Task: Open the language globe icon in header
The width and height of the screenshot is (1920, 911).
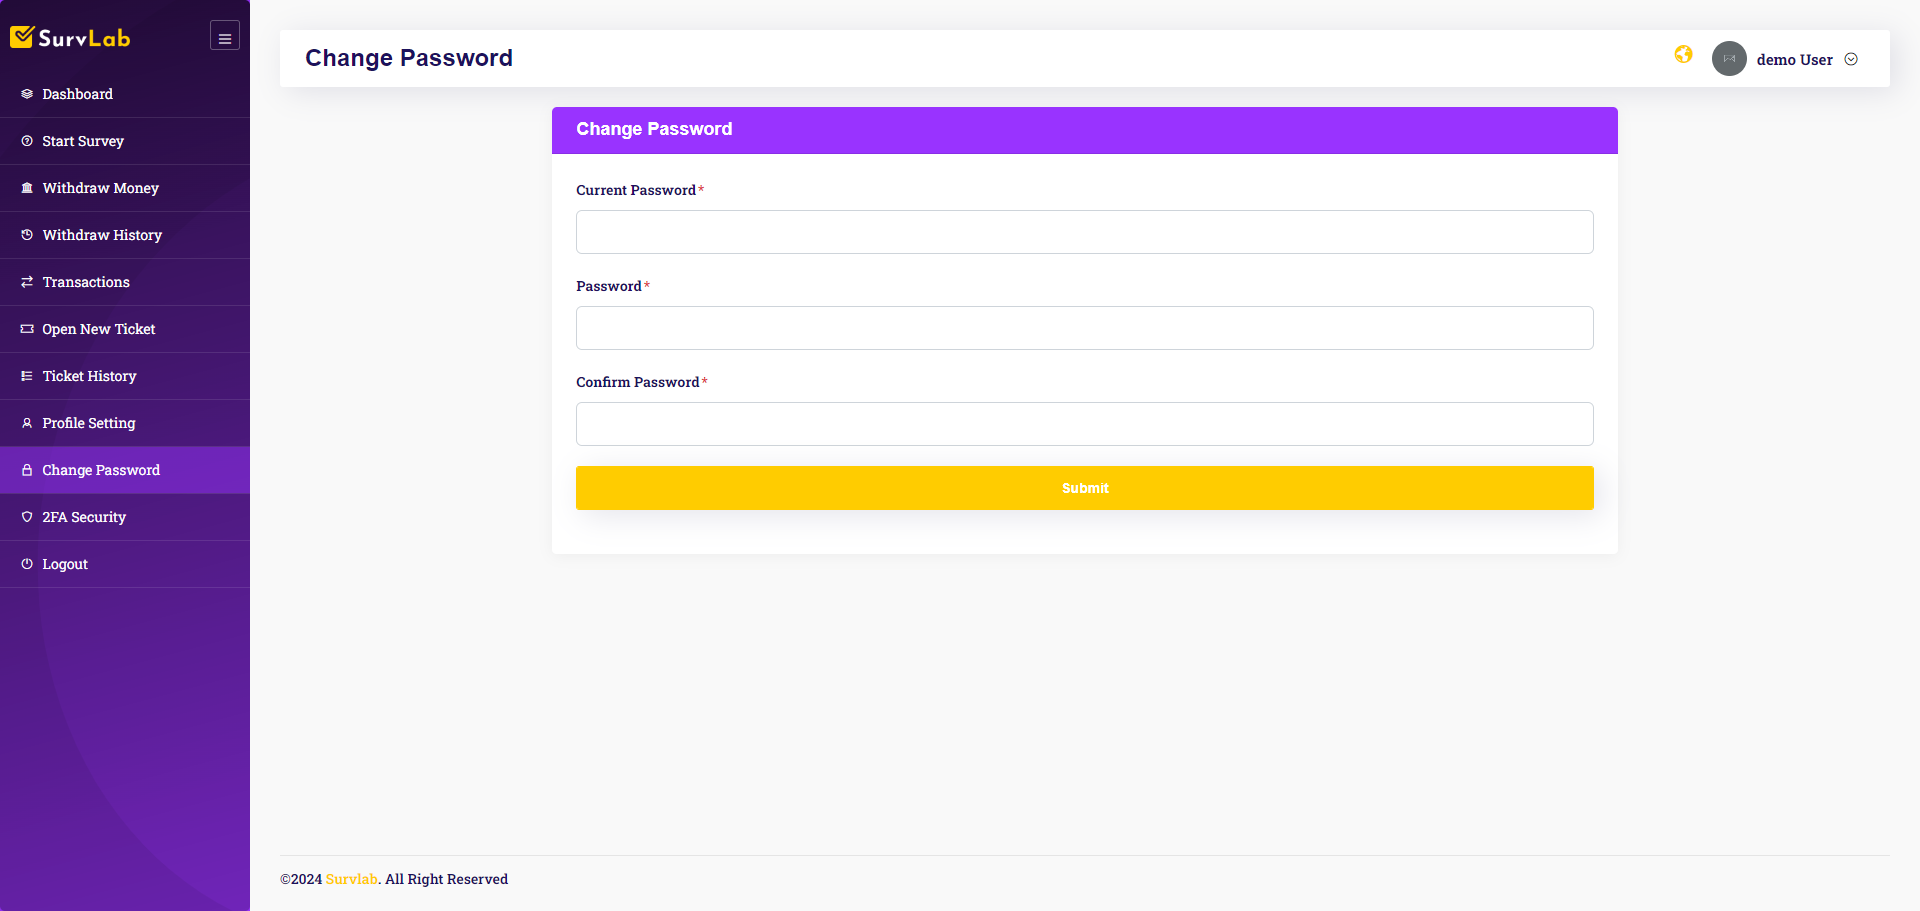Action: [x=1683, y=55]
